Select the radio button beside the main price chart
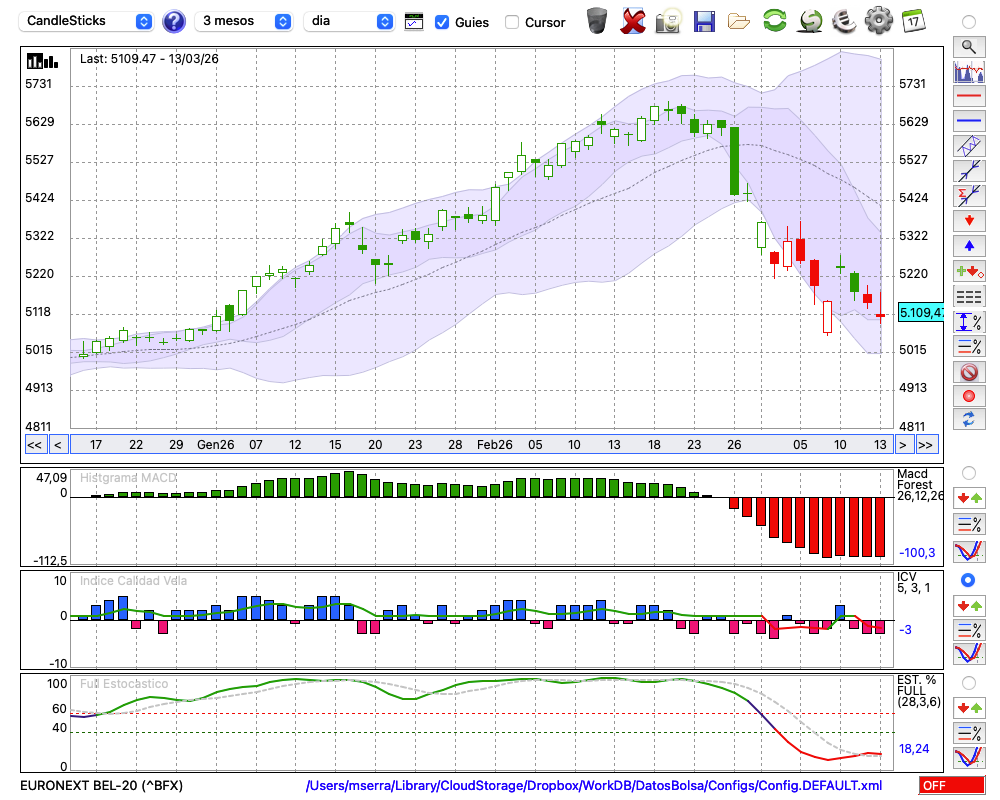 click(x=969, y=22)
